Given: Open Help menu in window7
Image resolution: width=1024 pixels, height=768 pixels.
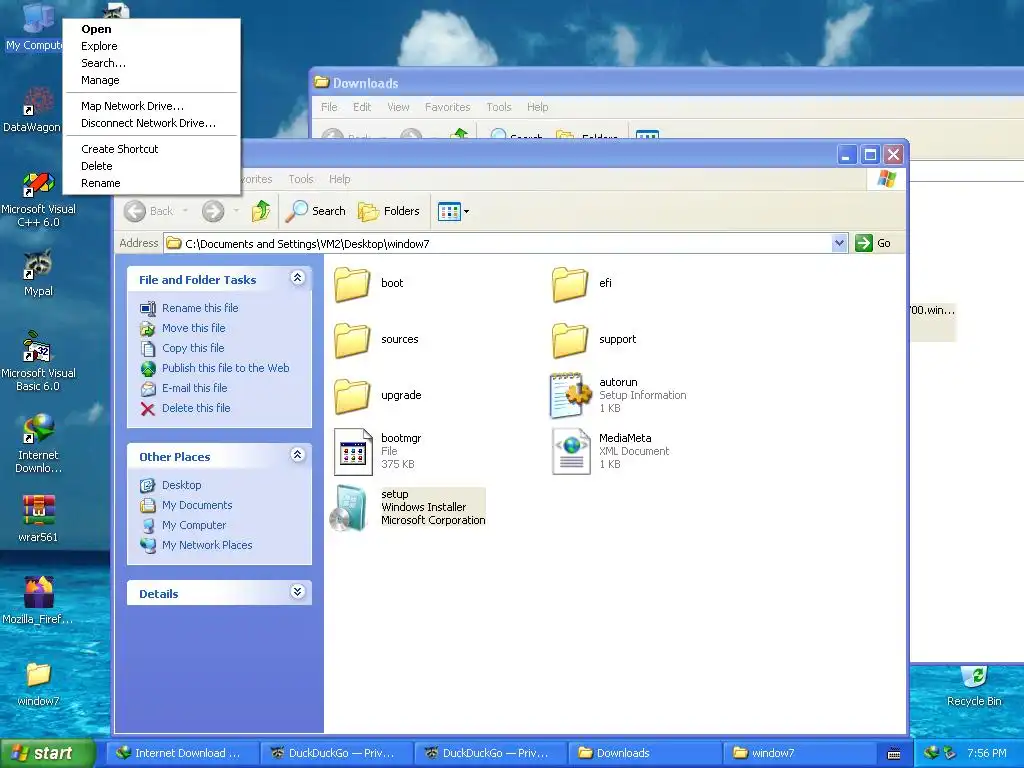Looking at the screenshot, I should point(340,179).
